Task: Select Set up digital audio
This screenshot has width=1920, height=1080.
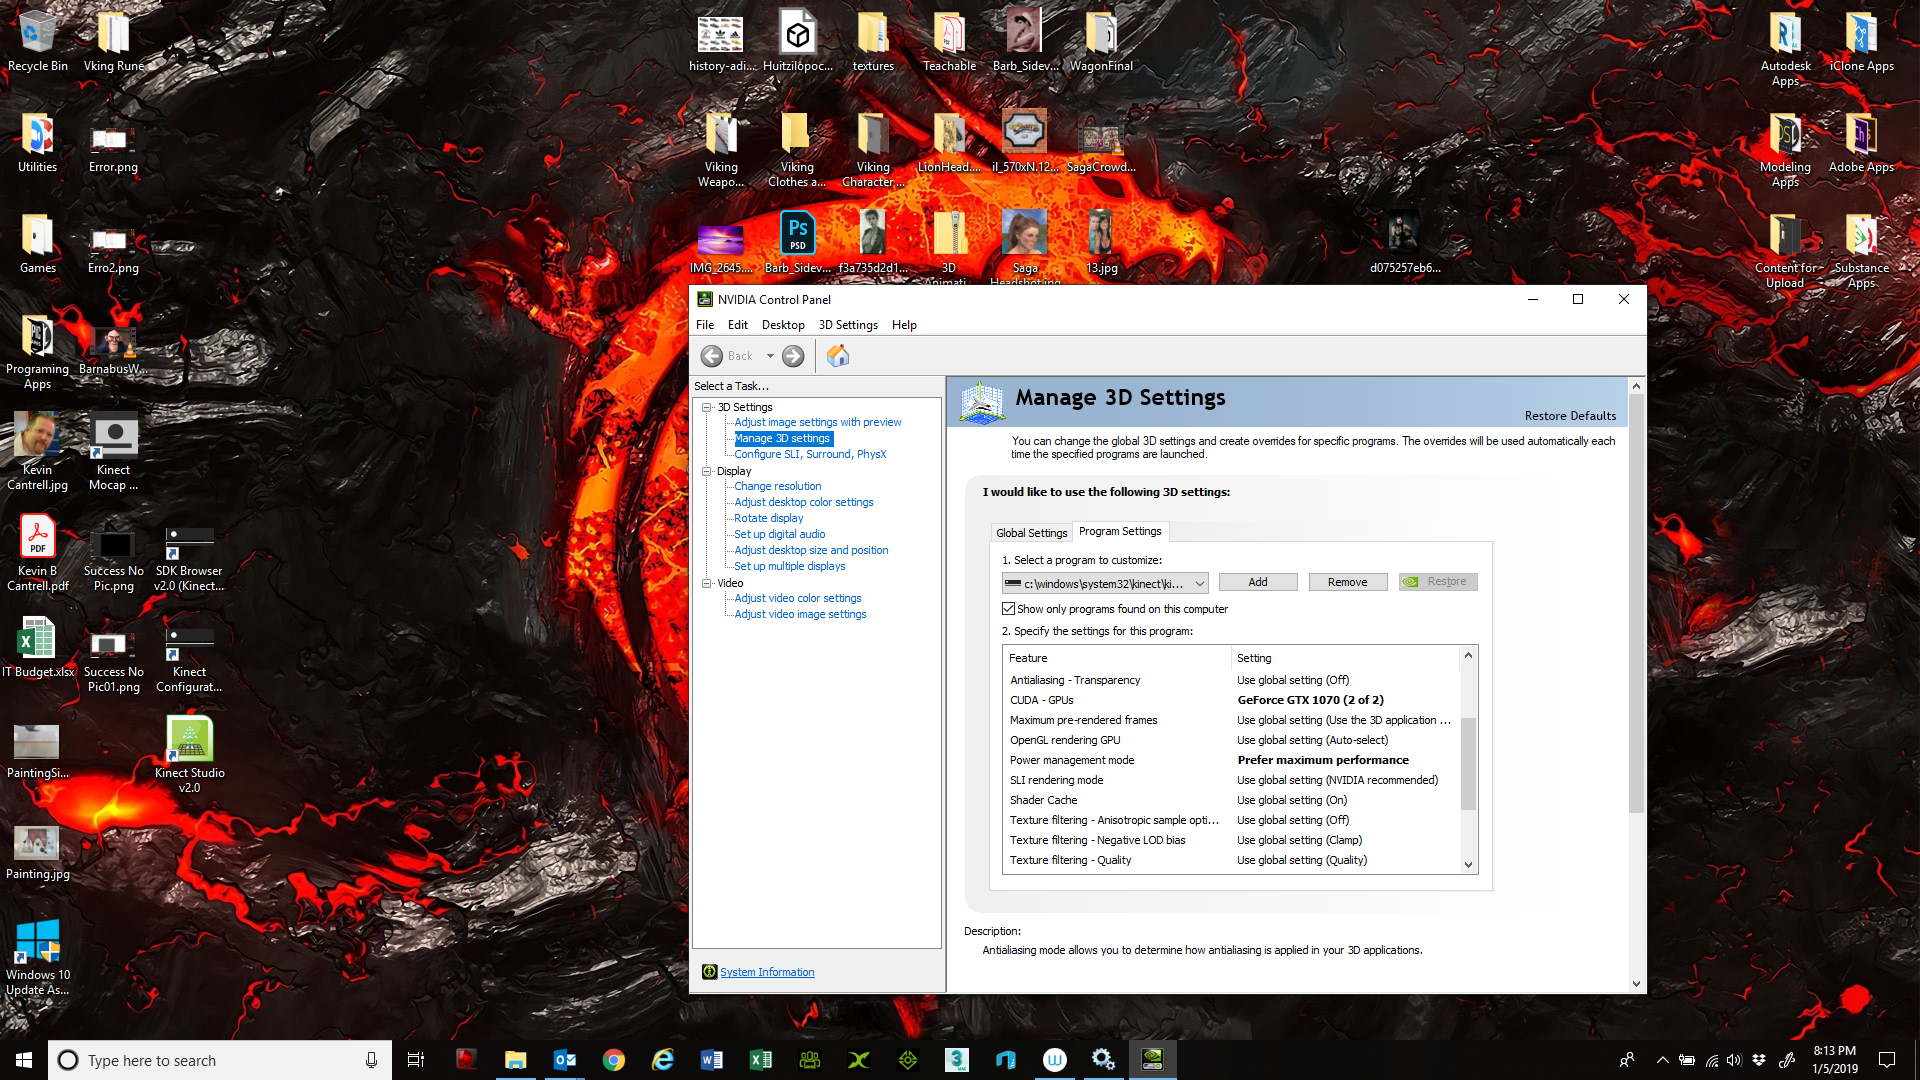Action: click(780, 534)
